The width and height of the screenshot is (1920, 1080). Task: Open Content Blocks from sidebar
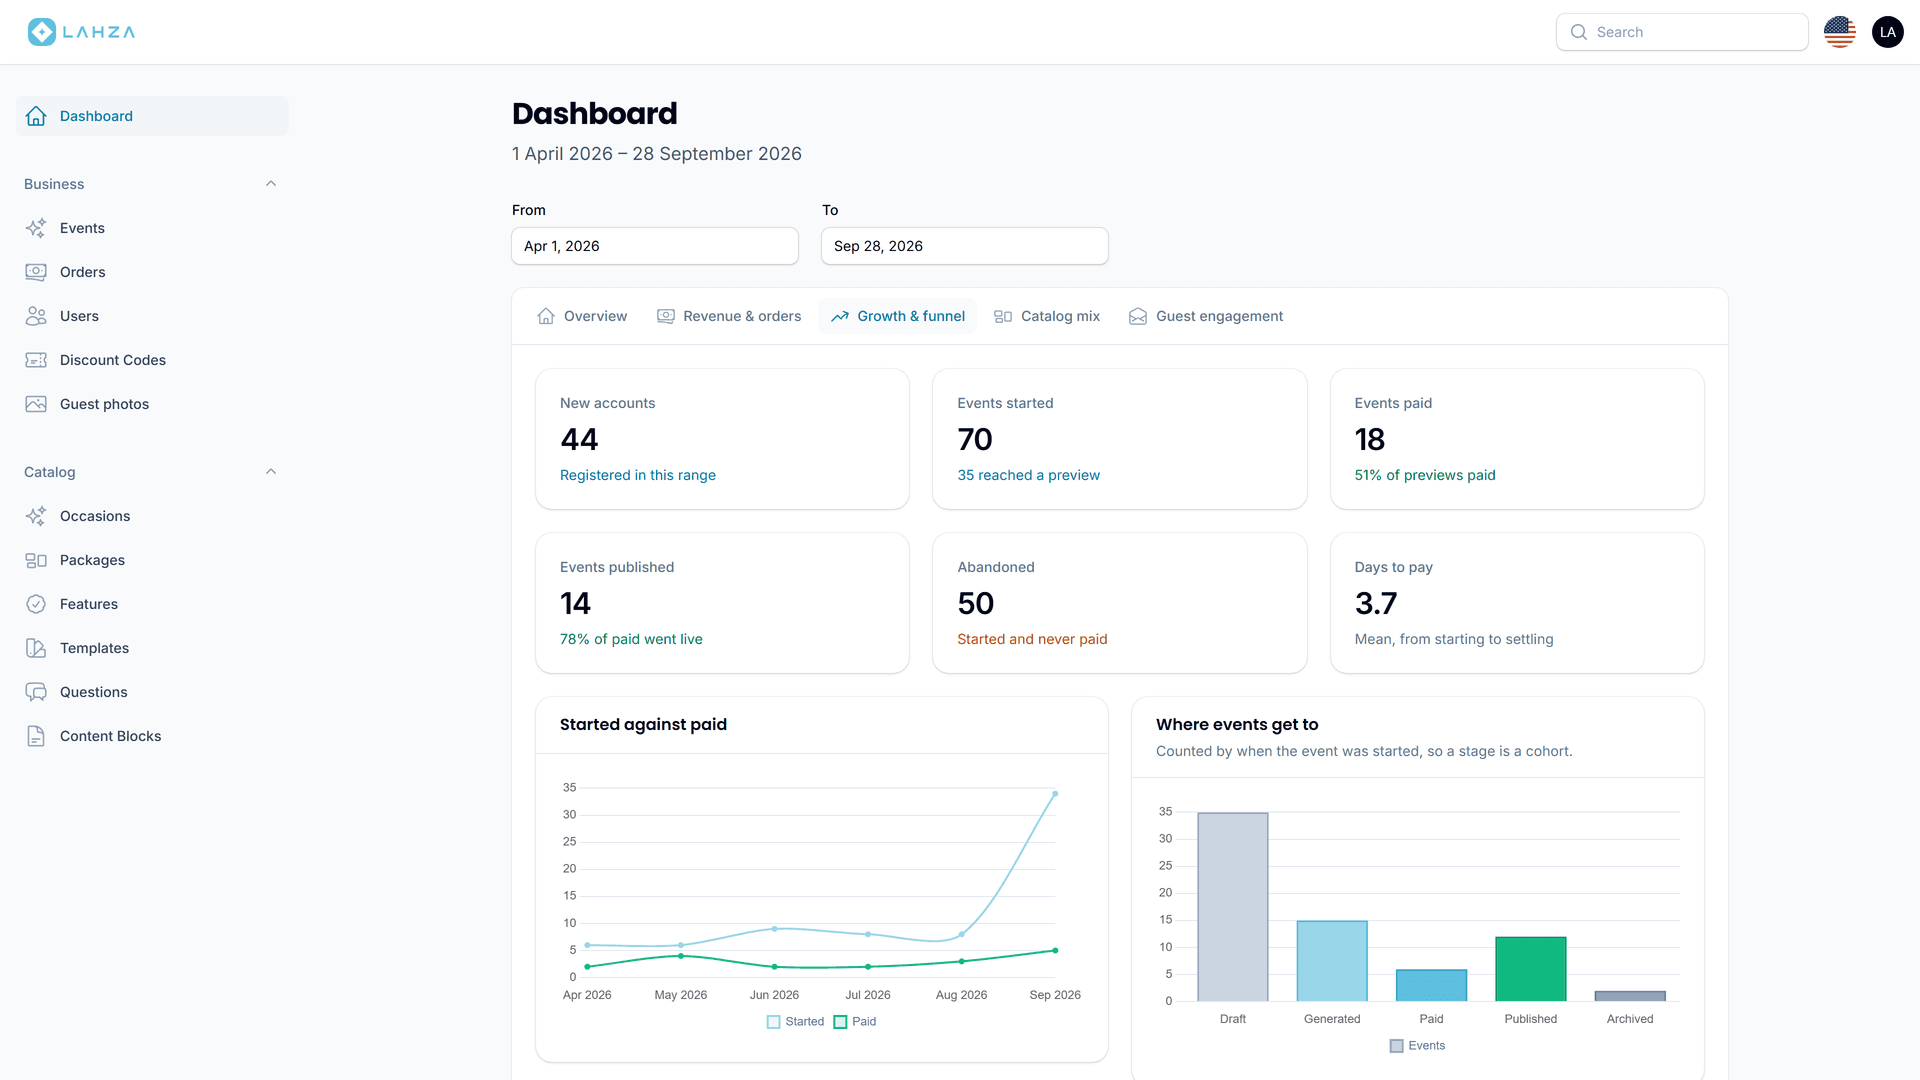click(x=152, y=736)
